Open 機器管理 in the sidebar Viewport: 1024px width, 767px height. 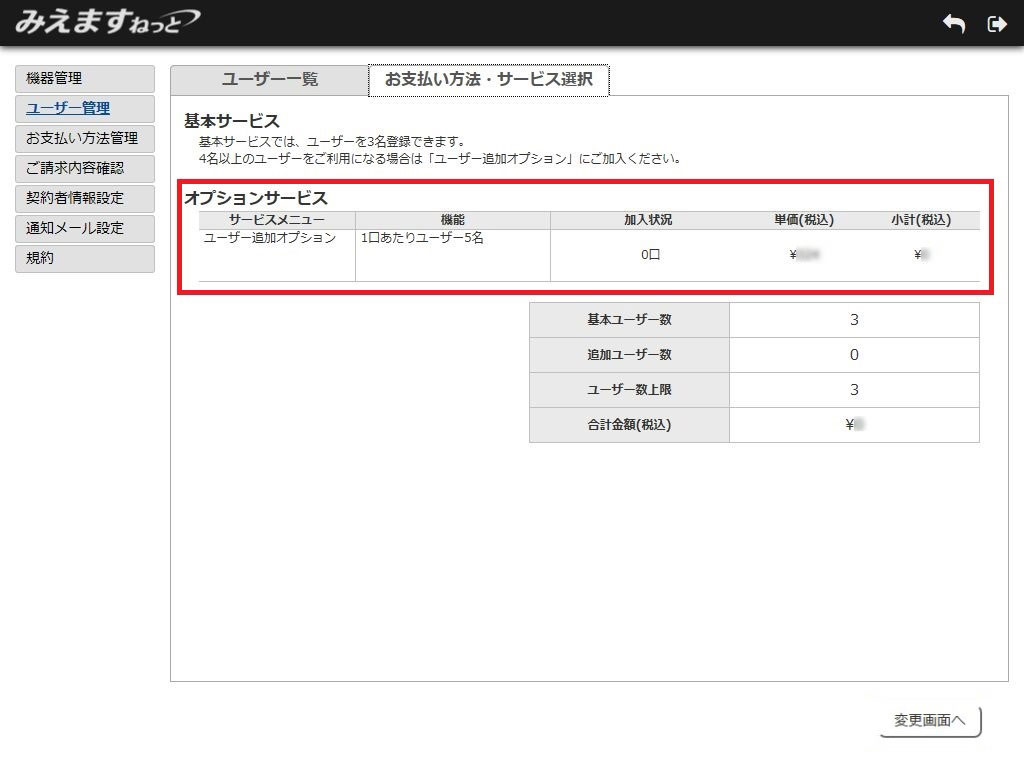pos(85,79)
